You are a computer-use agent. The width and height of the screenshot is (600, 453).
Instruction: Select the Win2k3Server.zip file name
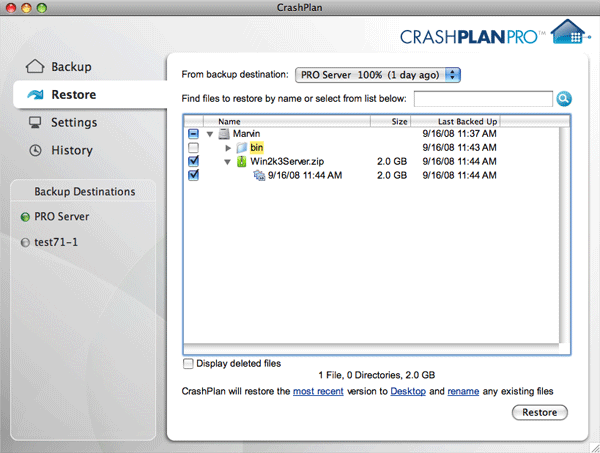click(x=287, y=161)
